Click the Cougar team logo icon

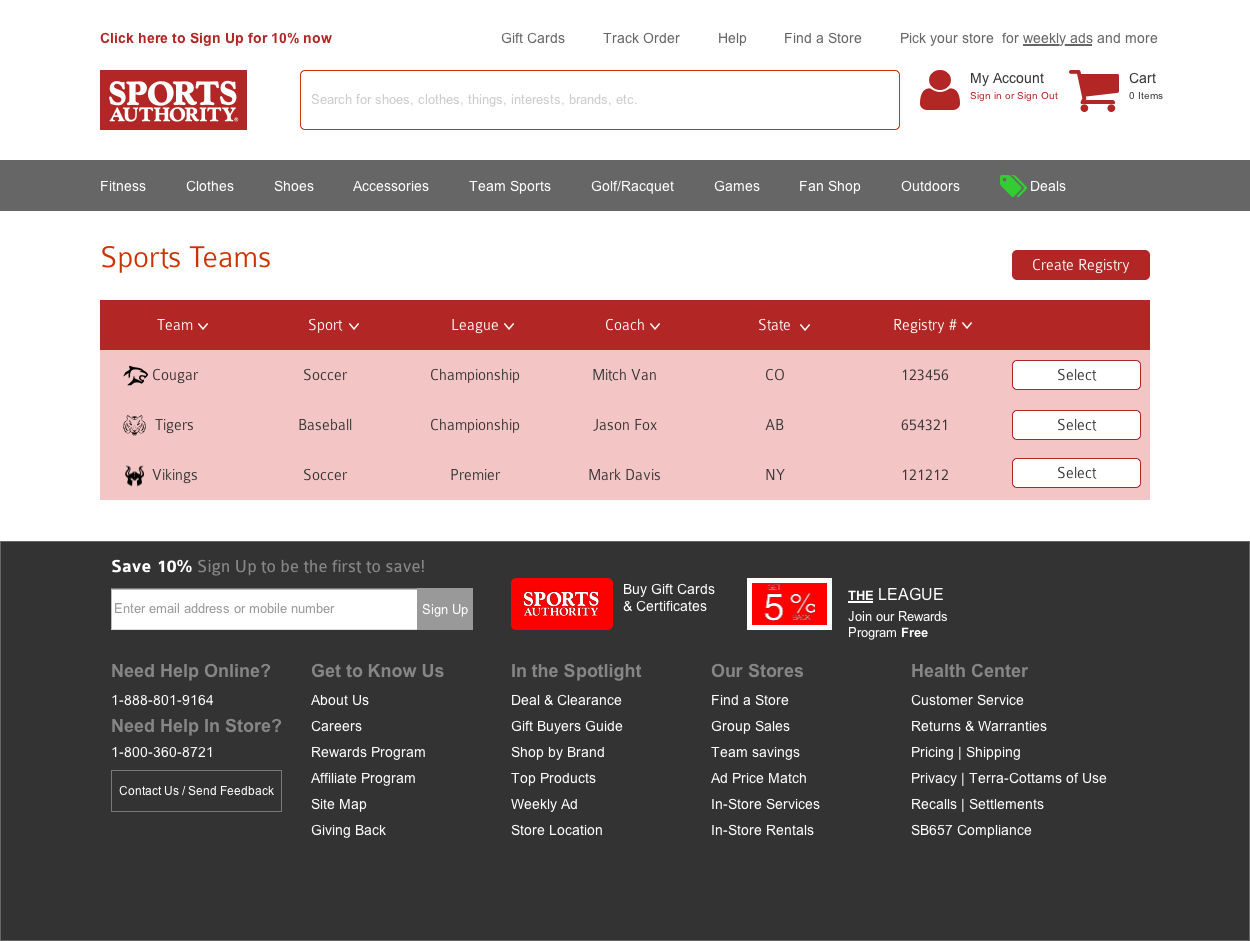click(x=135, y=375)
